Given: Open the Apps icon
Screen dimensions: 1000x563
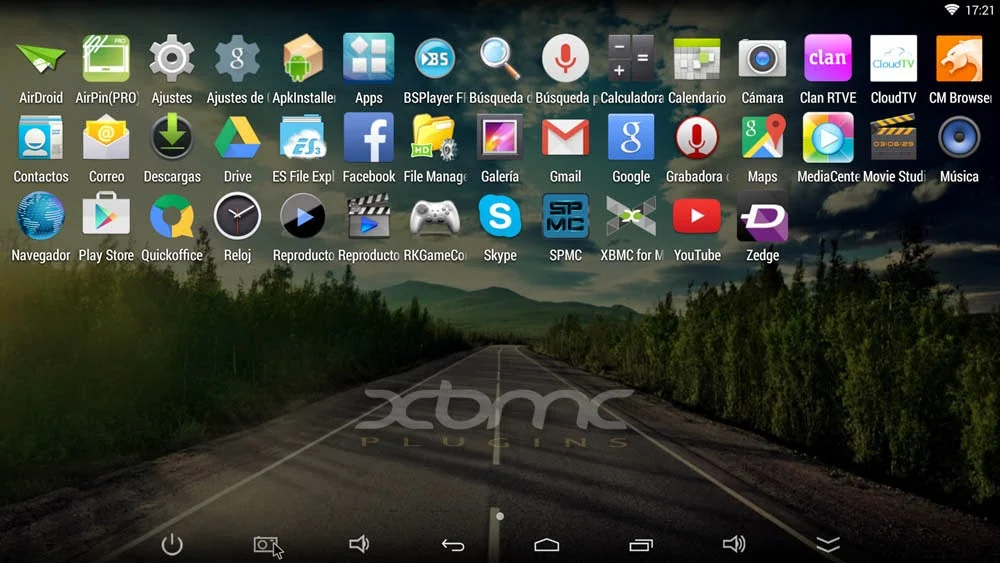Looking at the screenshot, I should tap(369, 59).
